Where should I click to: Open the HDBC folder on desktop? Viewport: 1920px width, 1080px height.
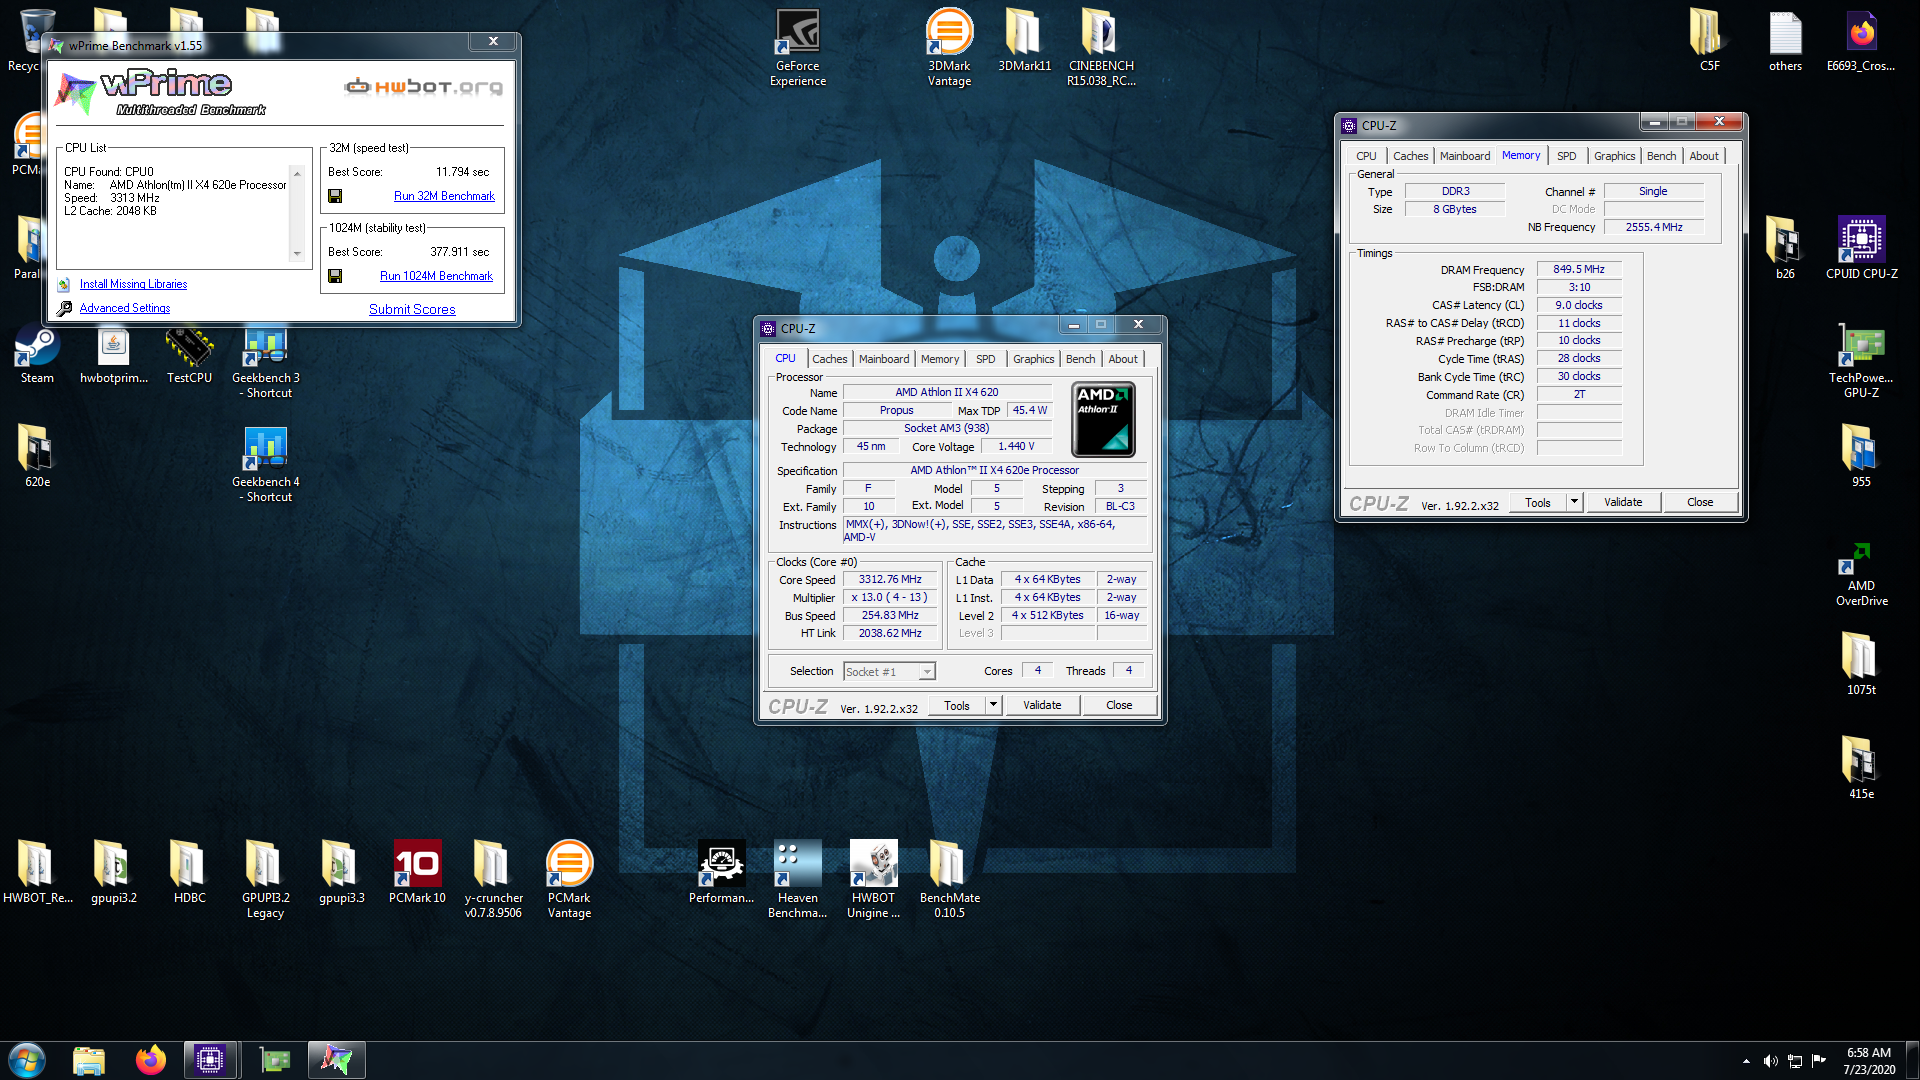(189, 872)
